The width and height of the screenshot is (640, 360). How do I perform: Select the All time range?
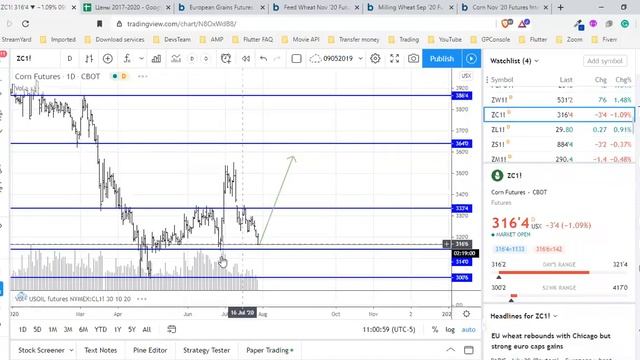(x=147, y=329)
